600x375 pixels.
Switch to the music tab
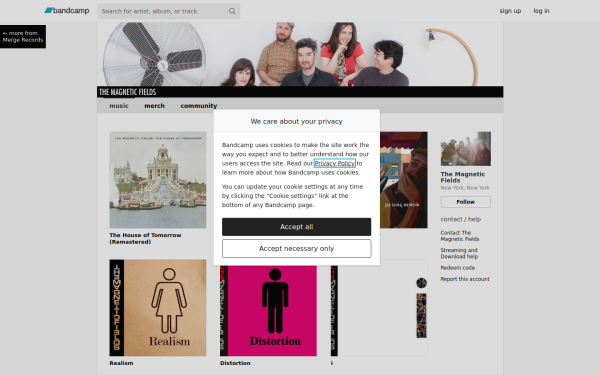pos(119,106)
